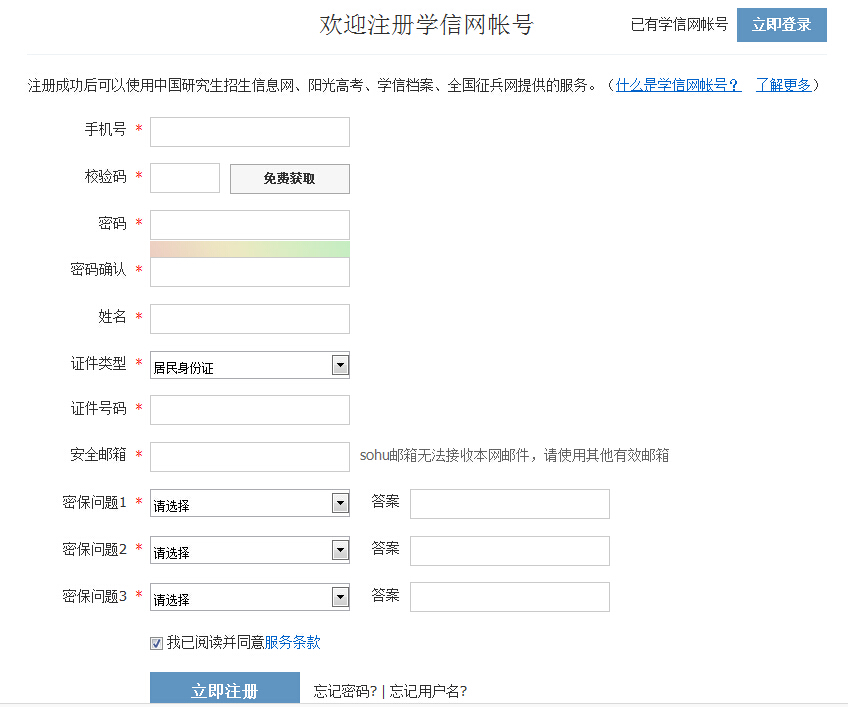Click the password strength color bar

click(x=249, y=249)
